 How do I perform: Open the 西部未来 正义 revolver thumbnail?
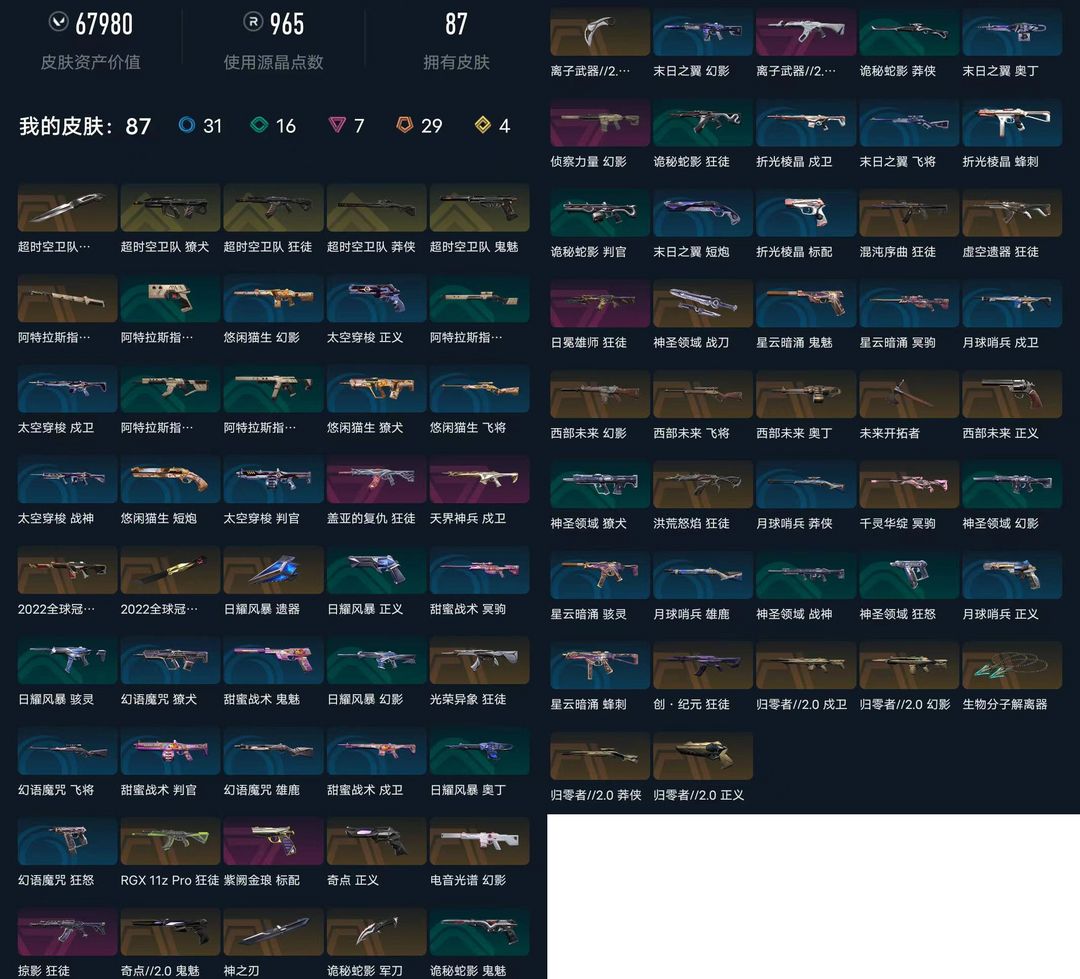(x=1012, y=394)
